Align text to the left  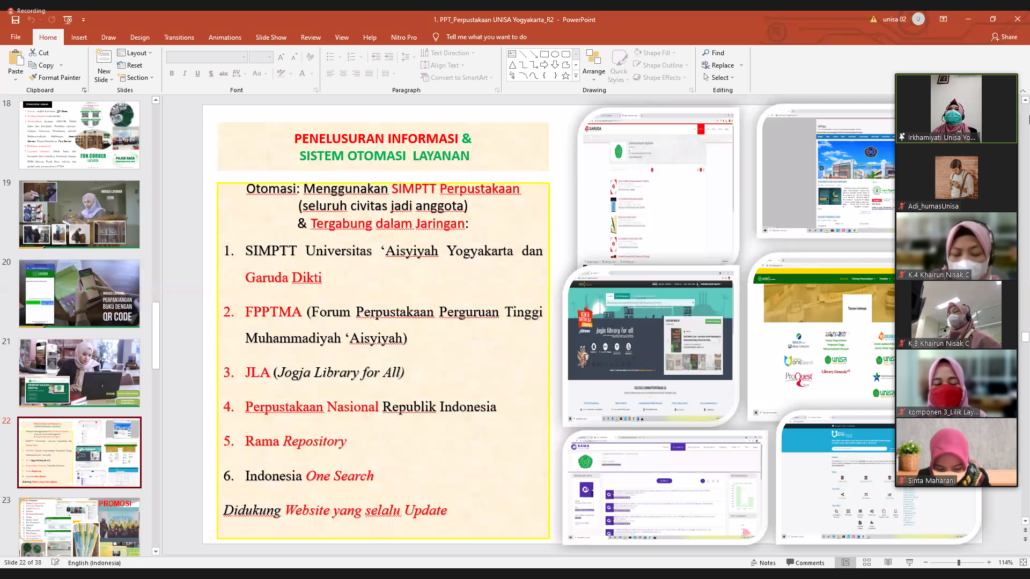click(330, 74)
